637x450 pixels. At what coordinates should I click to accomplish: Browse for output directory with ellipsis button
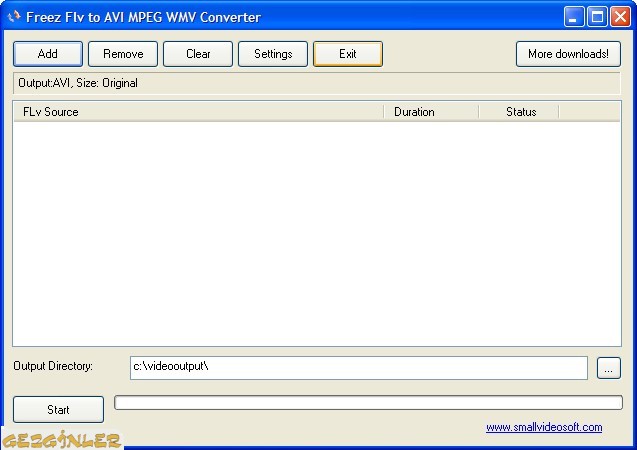[x=609, y=368]
